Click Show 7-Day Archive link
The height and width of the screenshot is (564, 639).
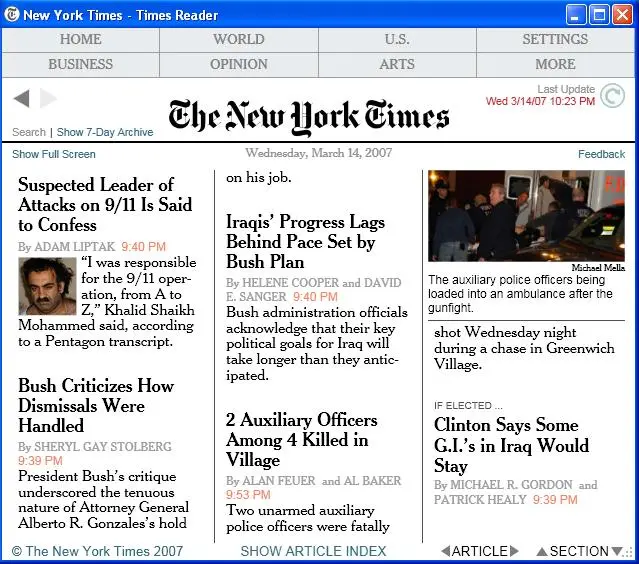coord(105,132)
